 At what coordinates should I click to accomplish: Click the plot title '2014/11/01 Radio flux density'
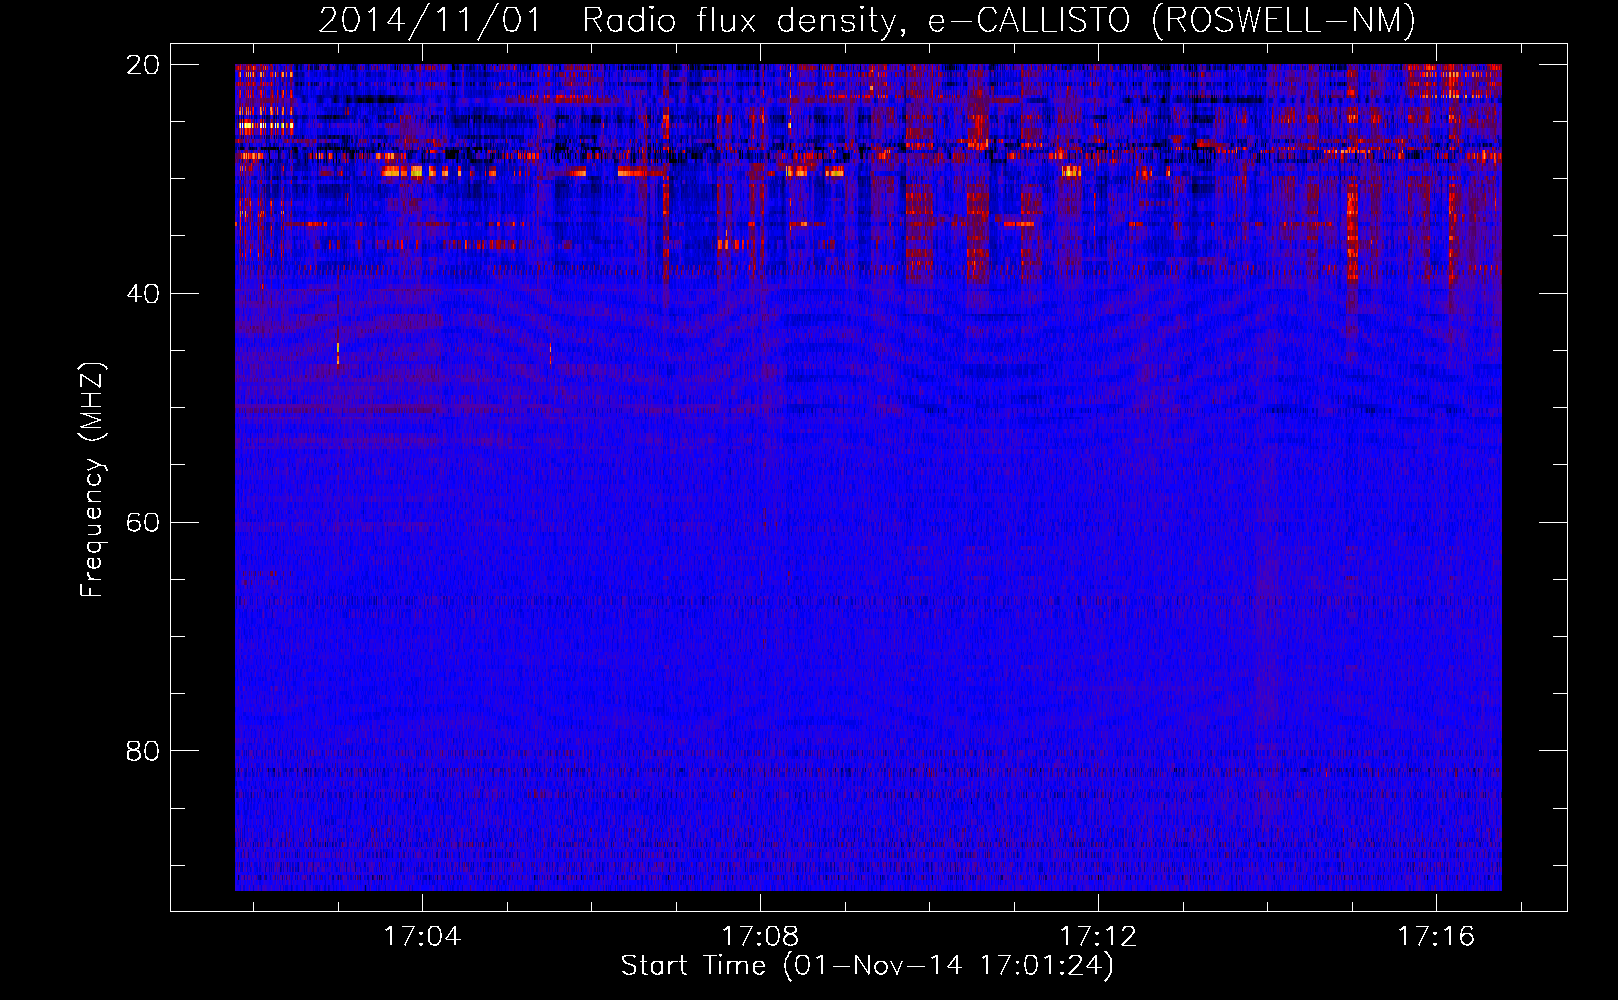point(867,21)
